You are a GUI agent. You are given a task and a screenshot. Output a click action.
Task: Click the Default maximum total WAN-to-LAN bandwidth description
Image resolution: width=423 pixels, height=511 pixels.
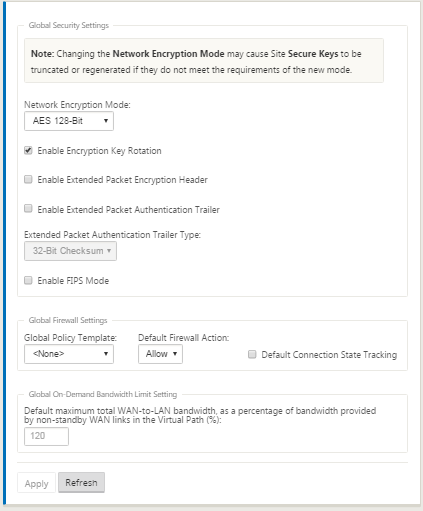[x=200, y=415]
